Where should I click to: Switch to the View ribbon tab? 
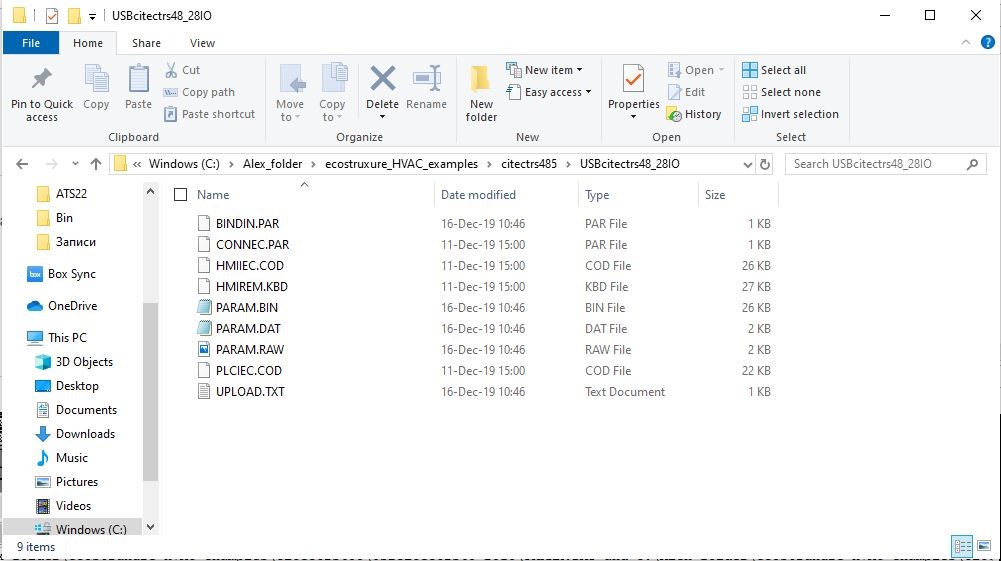[202, 43]
